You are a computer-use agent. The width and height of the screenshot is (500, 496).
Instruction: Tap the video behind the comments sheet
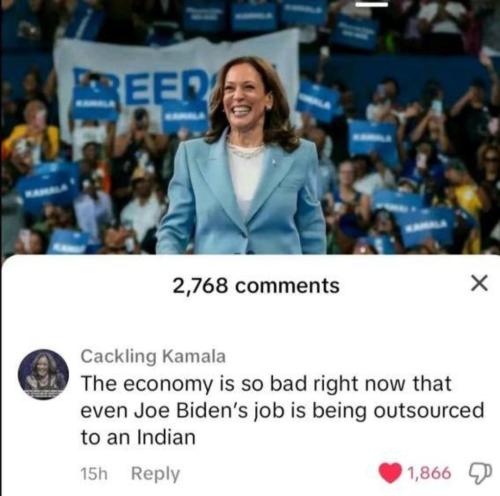coord(250,127)
